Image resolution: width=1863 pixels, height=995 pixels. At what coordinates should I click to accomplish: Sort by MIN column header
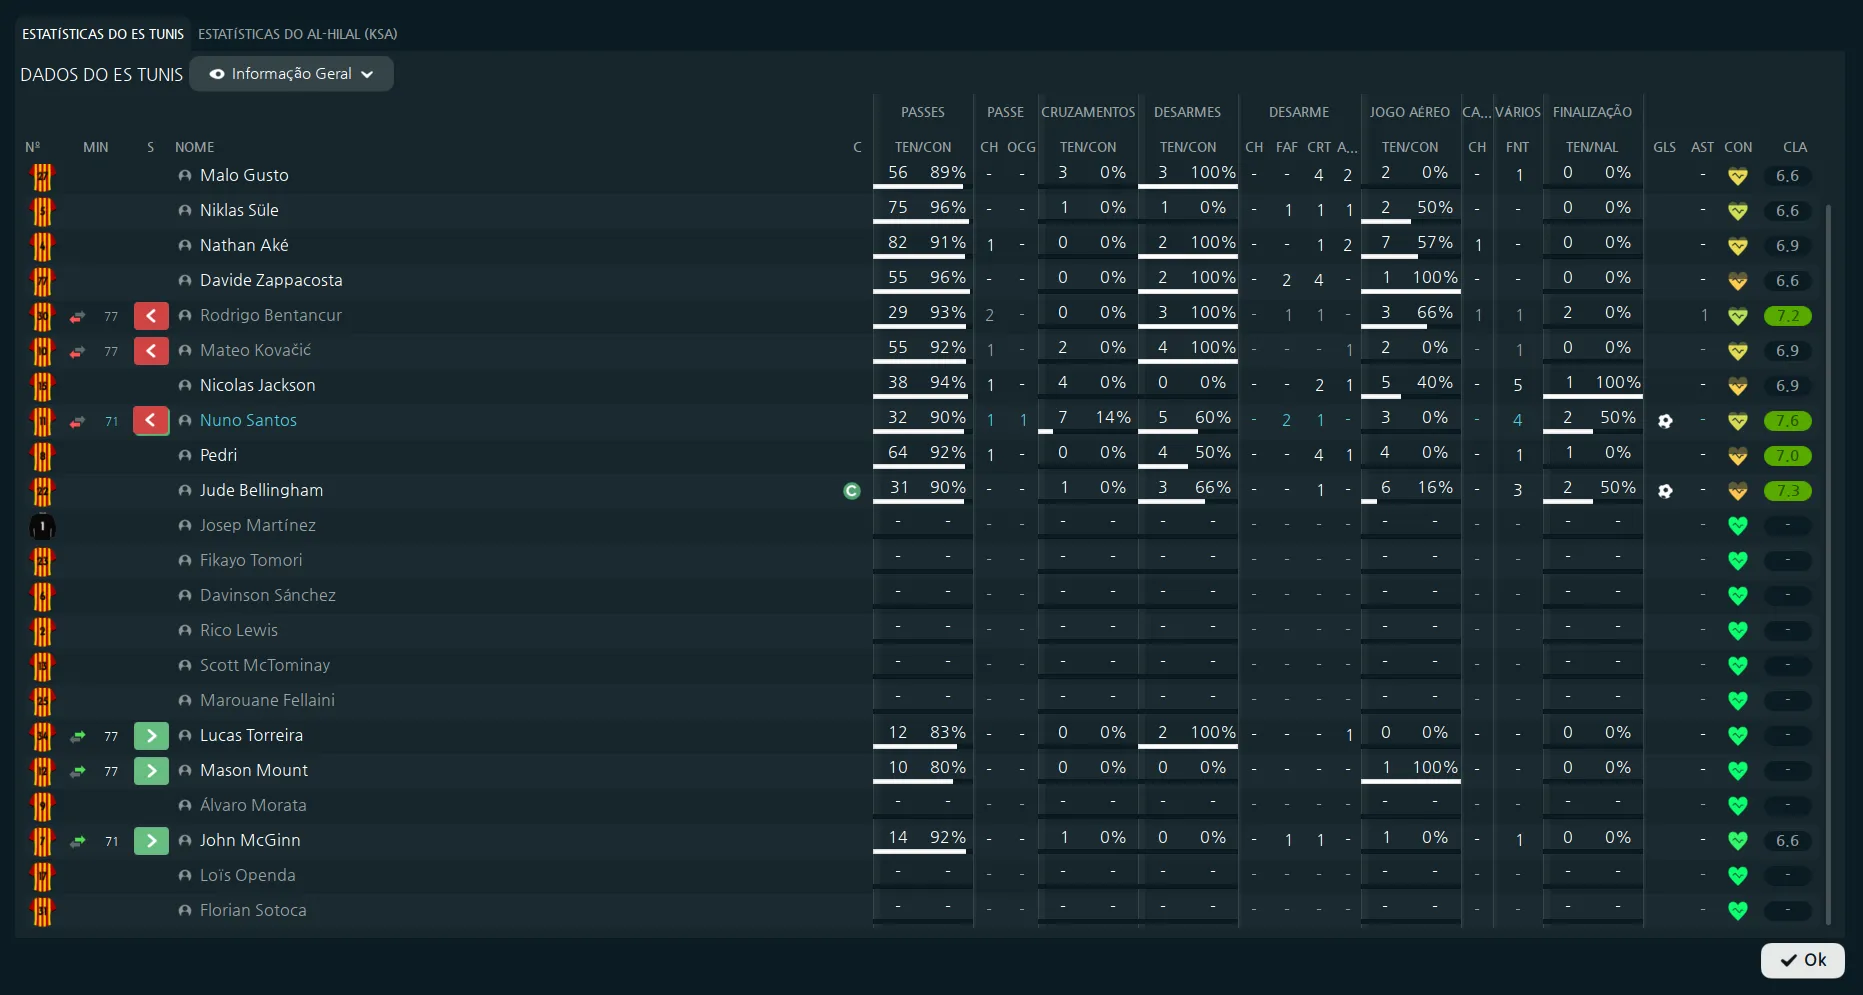click(x=96, y=147)
